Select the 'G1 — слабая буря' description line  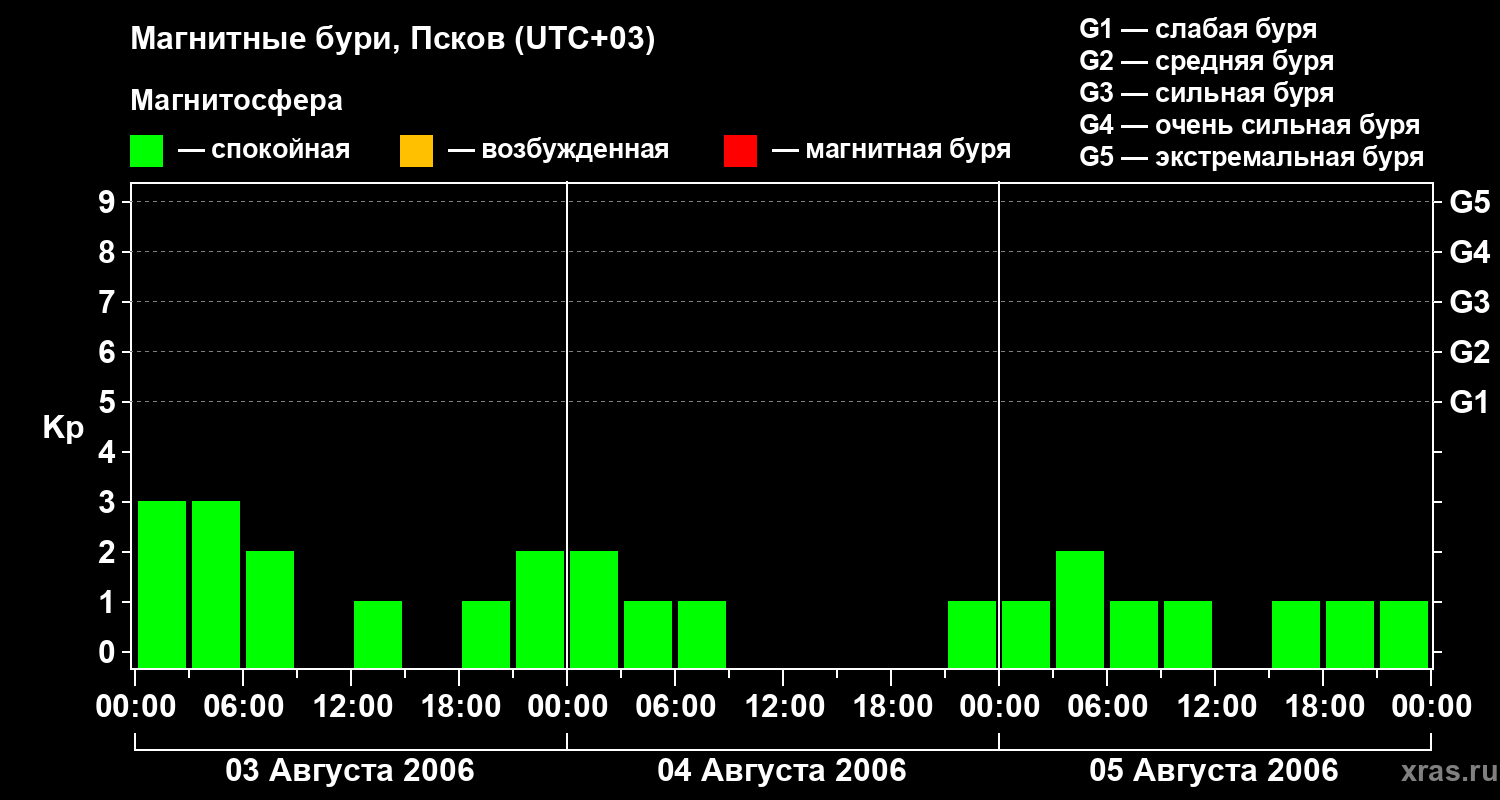pos(1198,29)
